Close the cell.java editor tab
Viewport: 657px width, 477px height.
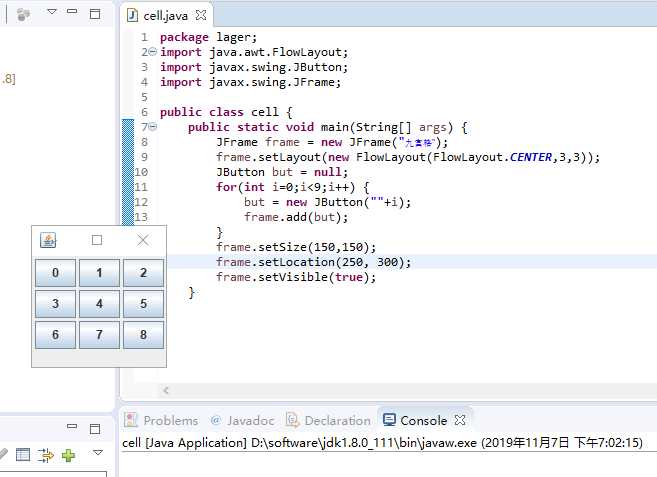click(201, 15)
